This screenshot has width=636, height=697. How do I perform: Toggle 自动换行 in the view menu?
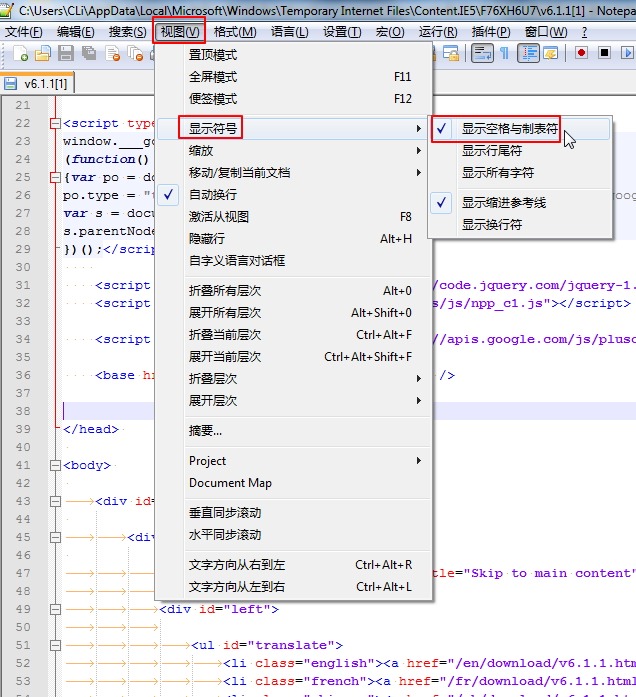pos(212,195)
